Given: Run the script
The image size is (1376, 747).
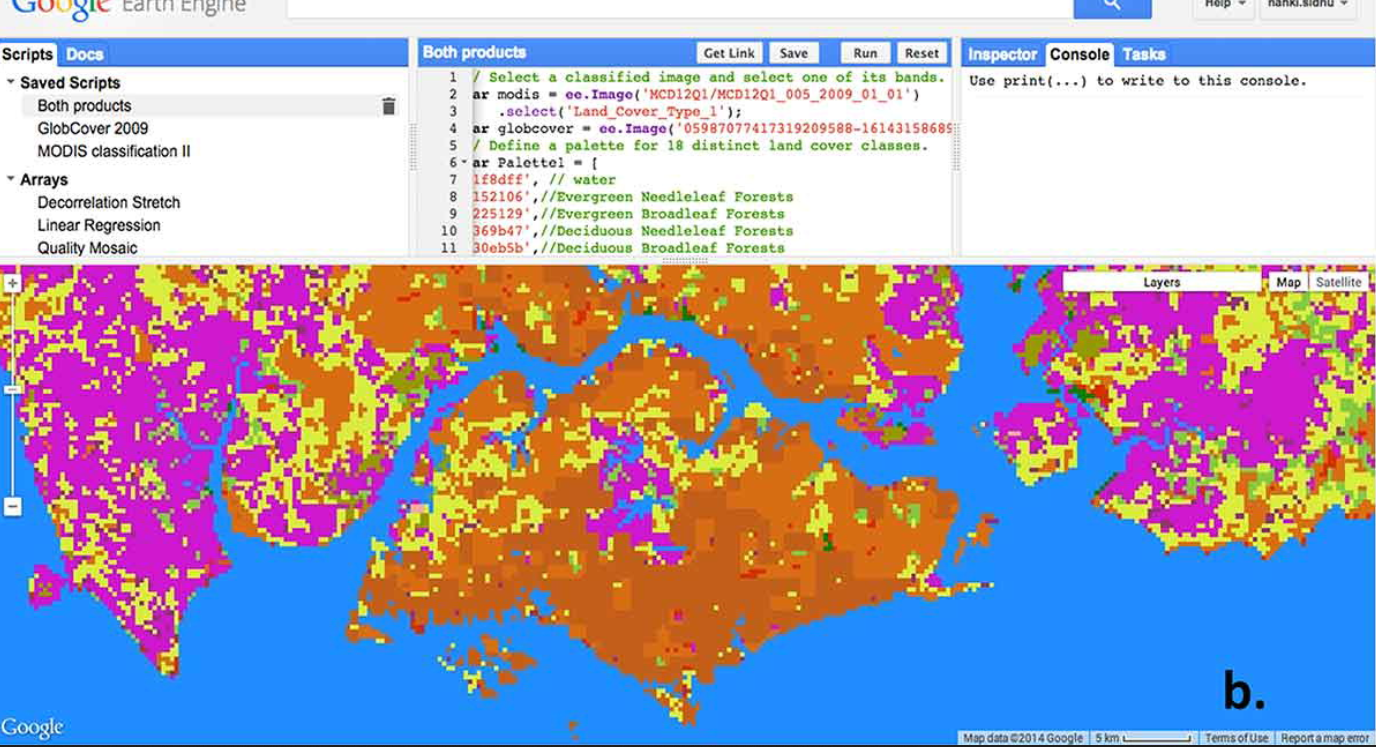Looking at the screenshot, I should [865, 54].
